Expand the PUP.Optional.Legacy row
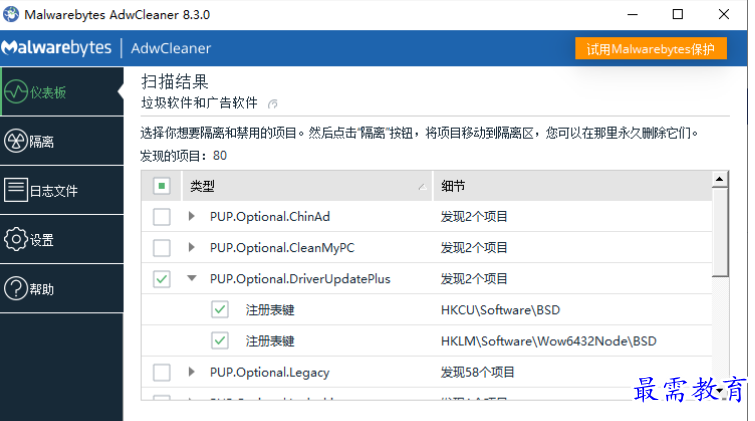 pyautogui.click(x=192, y=372)
